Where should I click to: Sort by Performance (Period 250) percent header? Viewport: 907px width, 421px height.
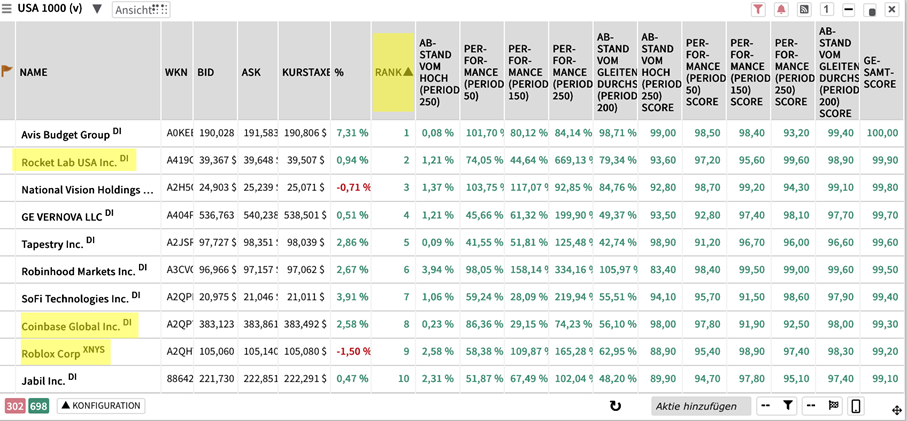(572, 72)
